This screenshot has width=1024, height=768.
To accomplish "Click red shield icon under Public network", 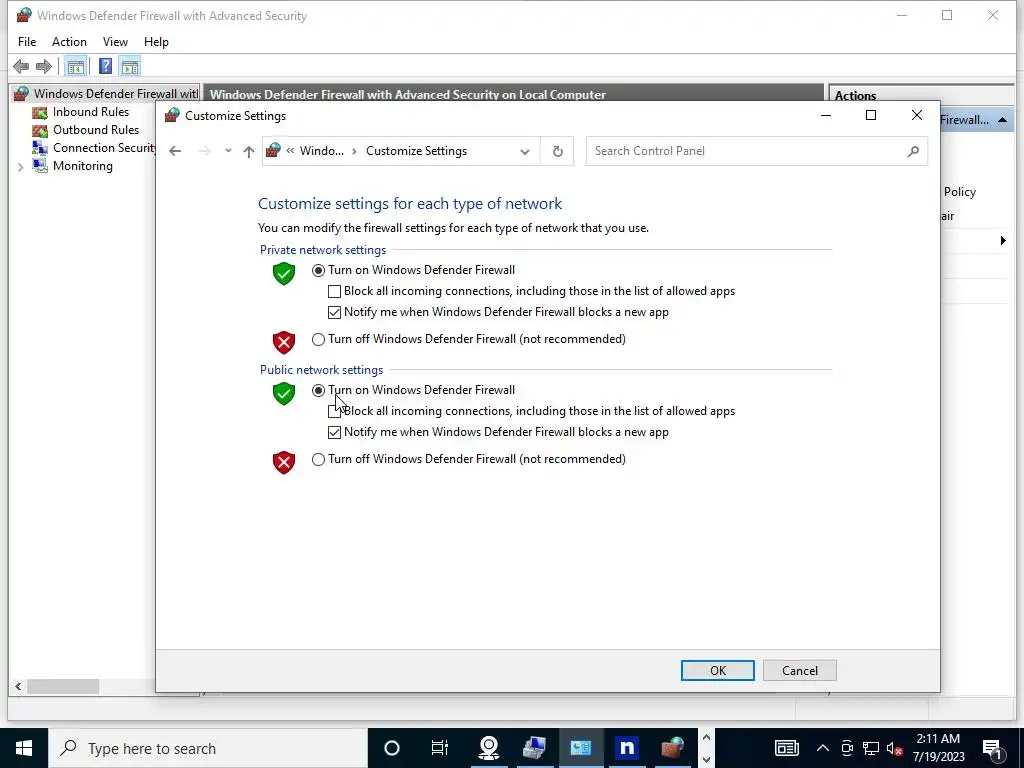I will (x=284, y=463).
